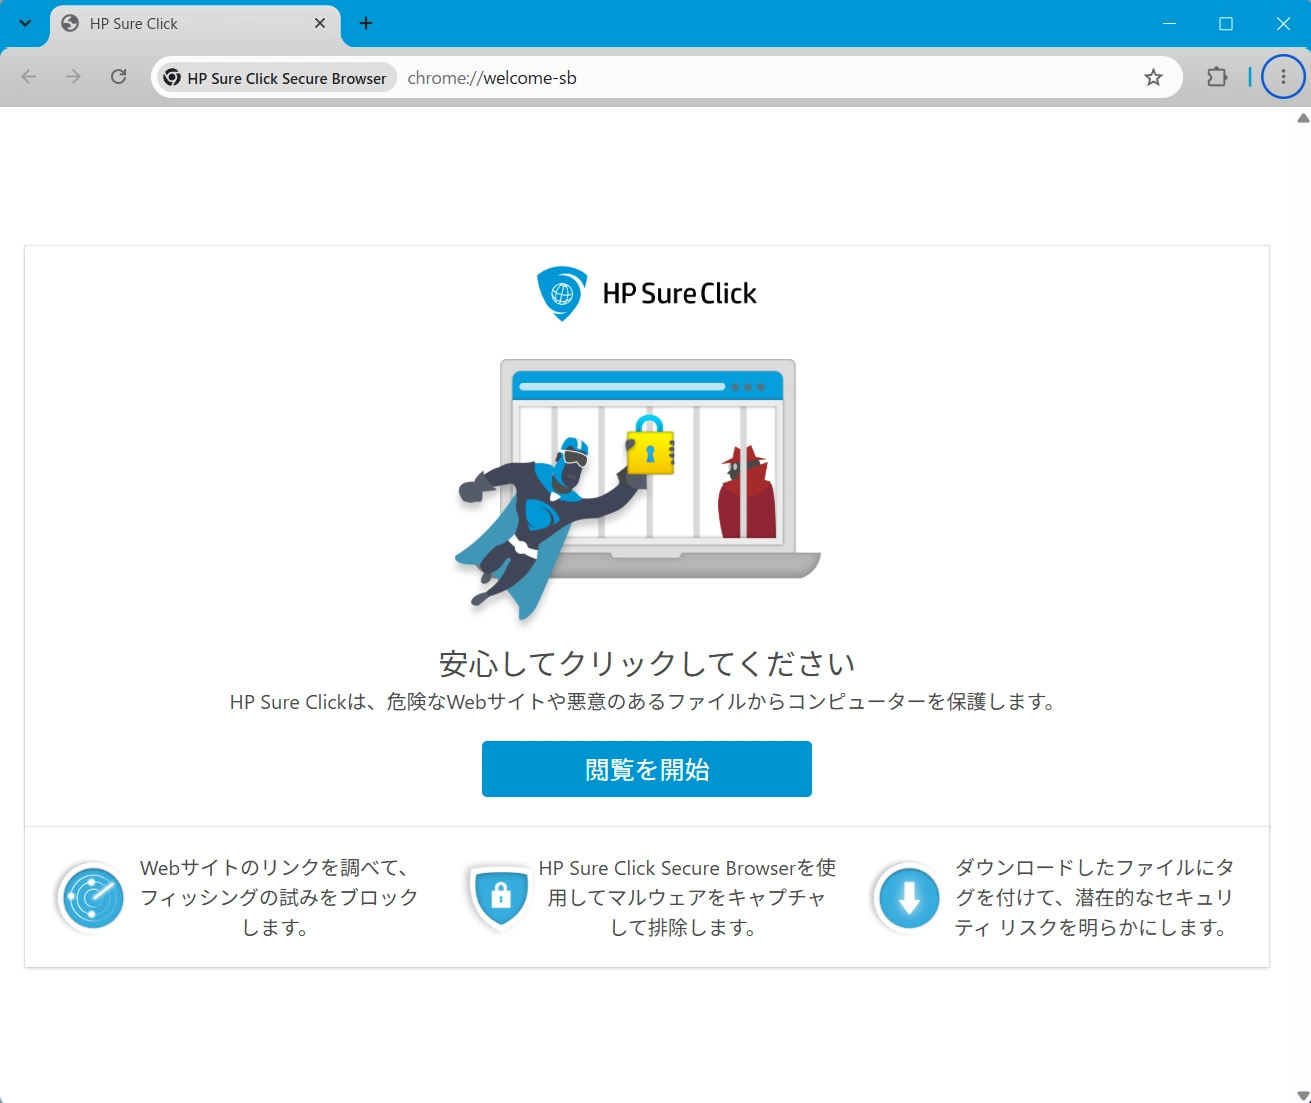Open the Extensions puzzle icon
The height and width of the screenshot is (1103, 1311).
tap(1217, 77)
